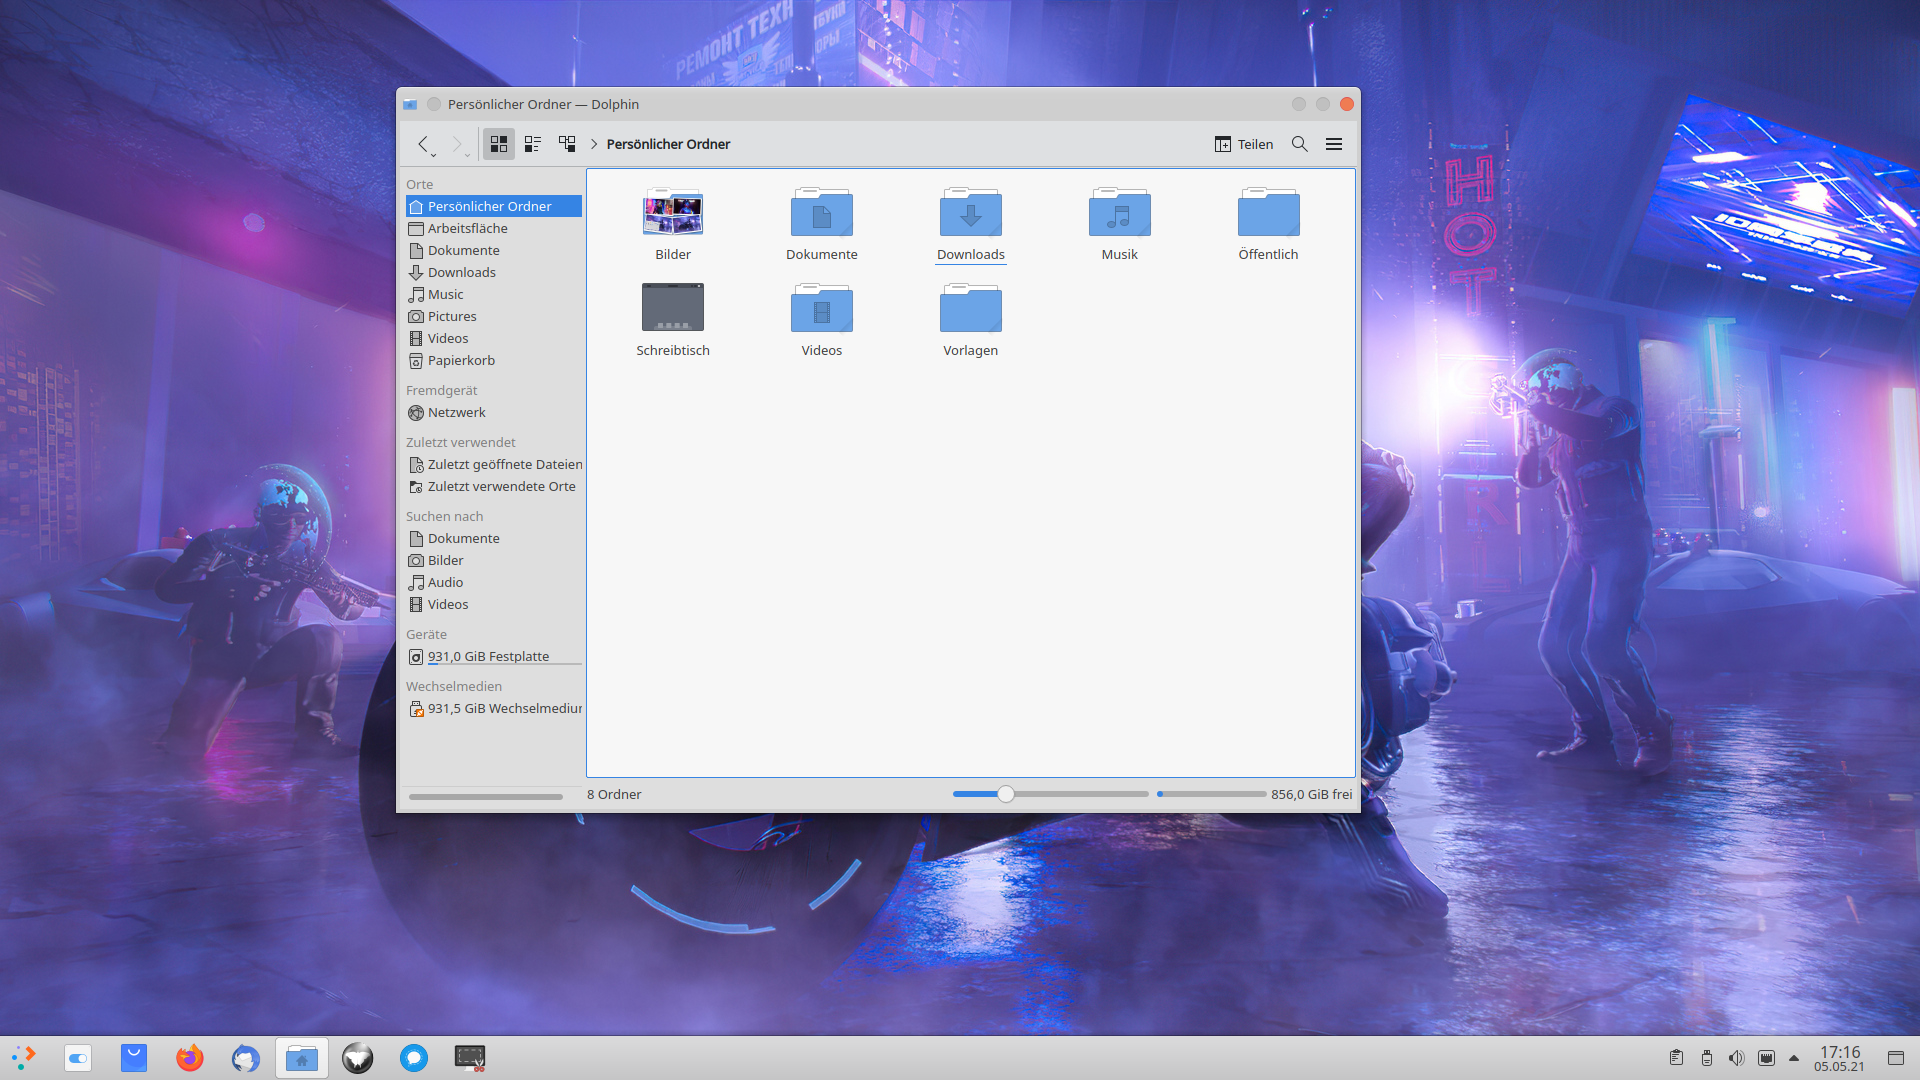Click the zoom slider handle

point(1006,794)
